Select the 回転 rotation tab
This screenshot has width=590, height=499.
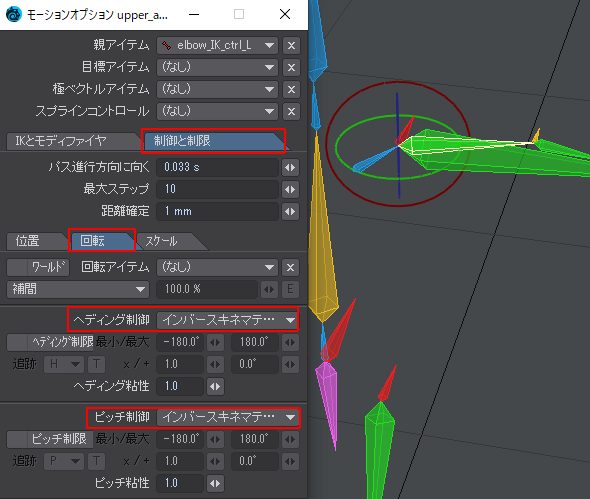click(x=102, y=241)
